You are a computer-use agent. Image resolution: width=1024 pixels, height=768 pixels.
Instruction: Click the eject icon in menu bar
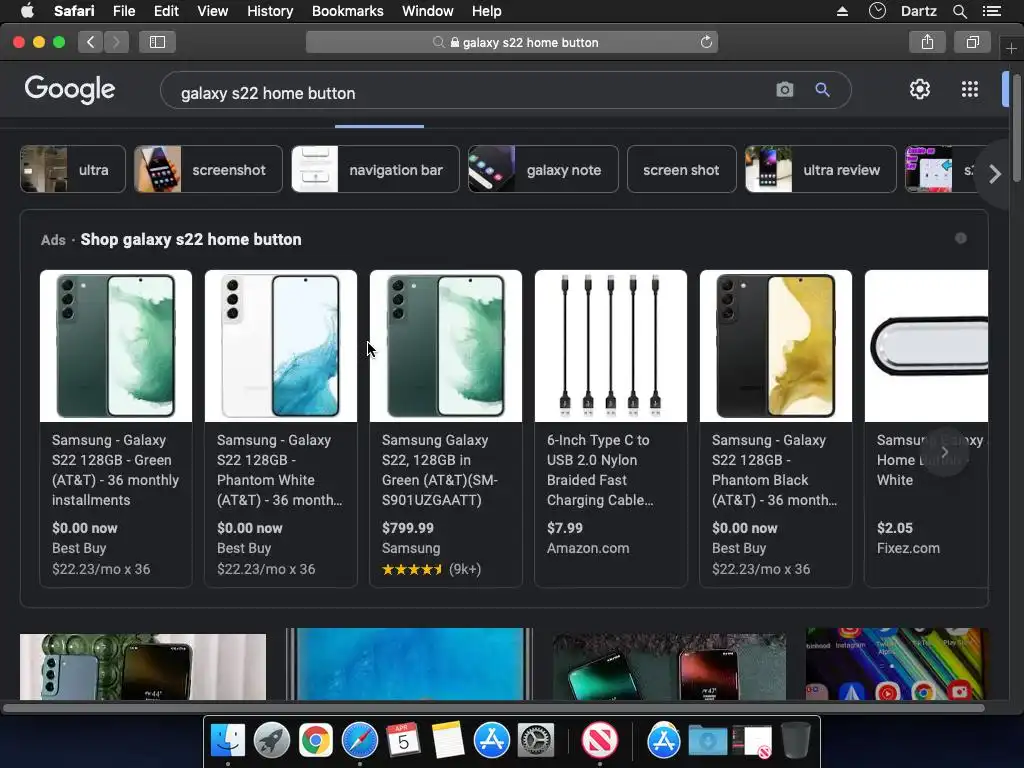click(842, 11)
